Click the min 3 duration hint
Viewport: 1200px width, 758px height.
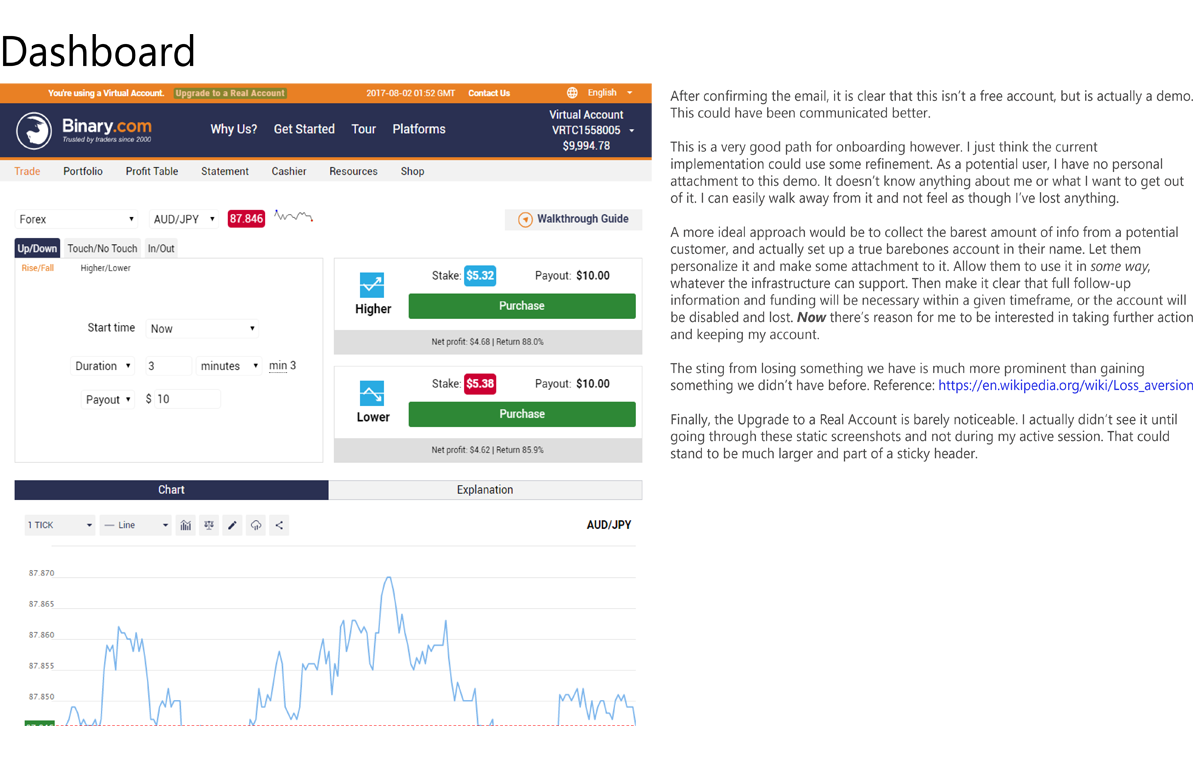pyautogui.click(x=282, y=366)
